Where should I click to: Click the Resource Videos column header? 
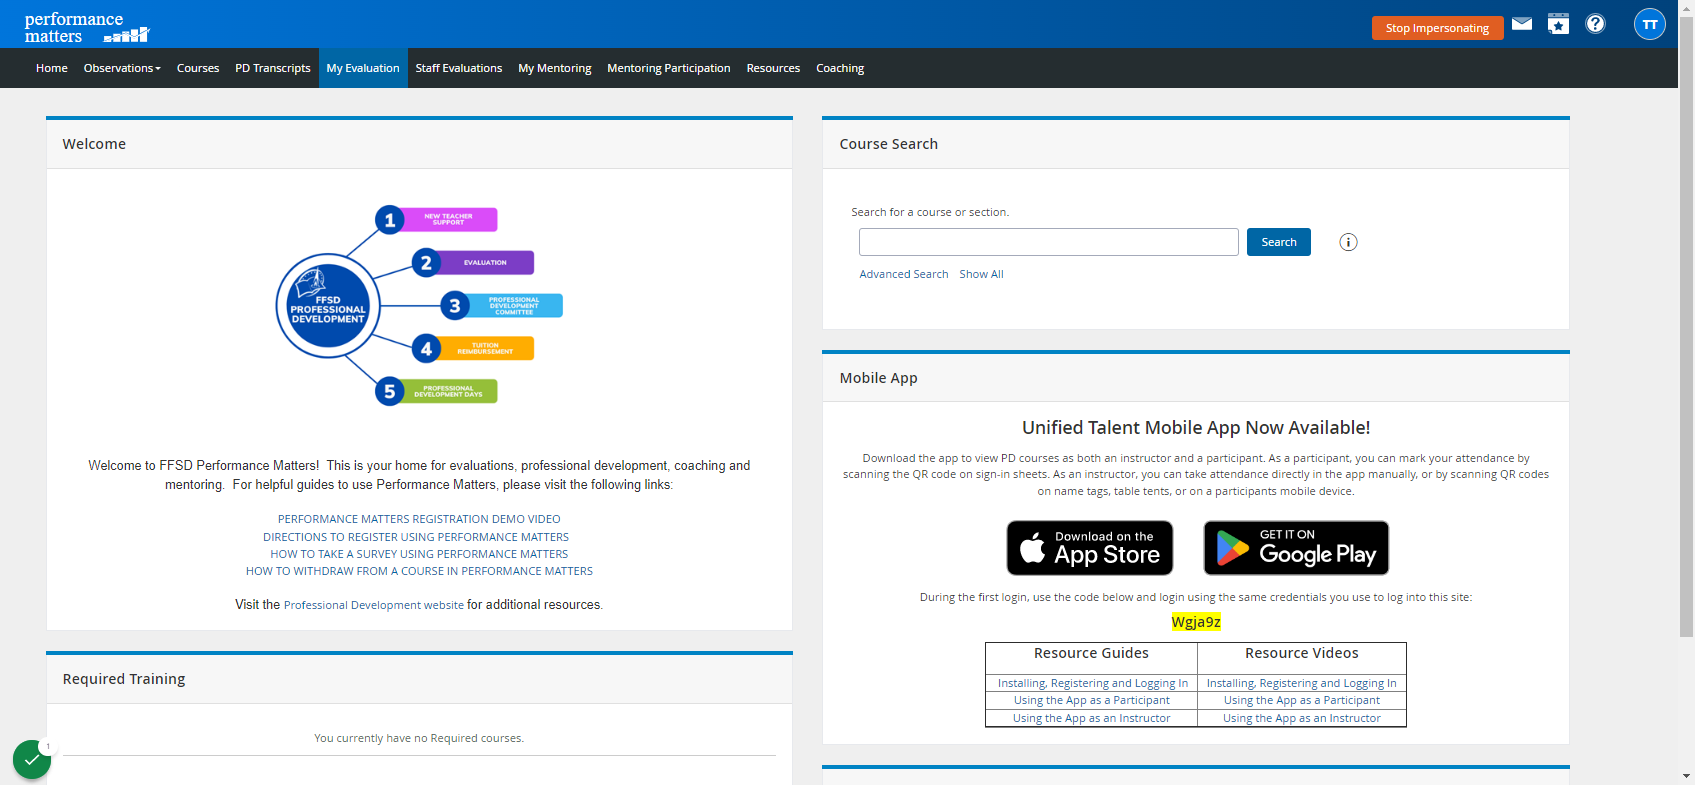pyautogui.click(x=1301, y=653)
